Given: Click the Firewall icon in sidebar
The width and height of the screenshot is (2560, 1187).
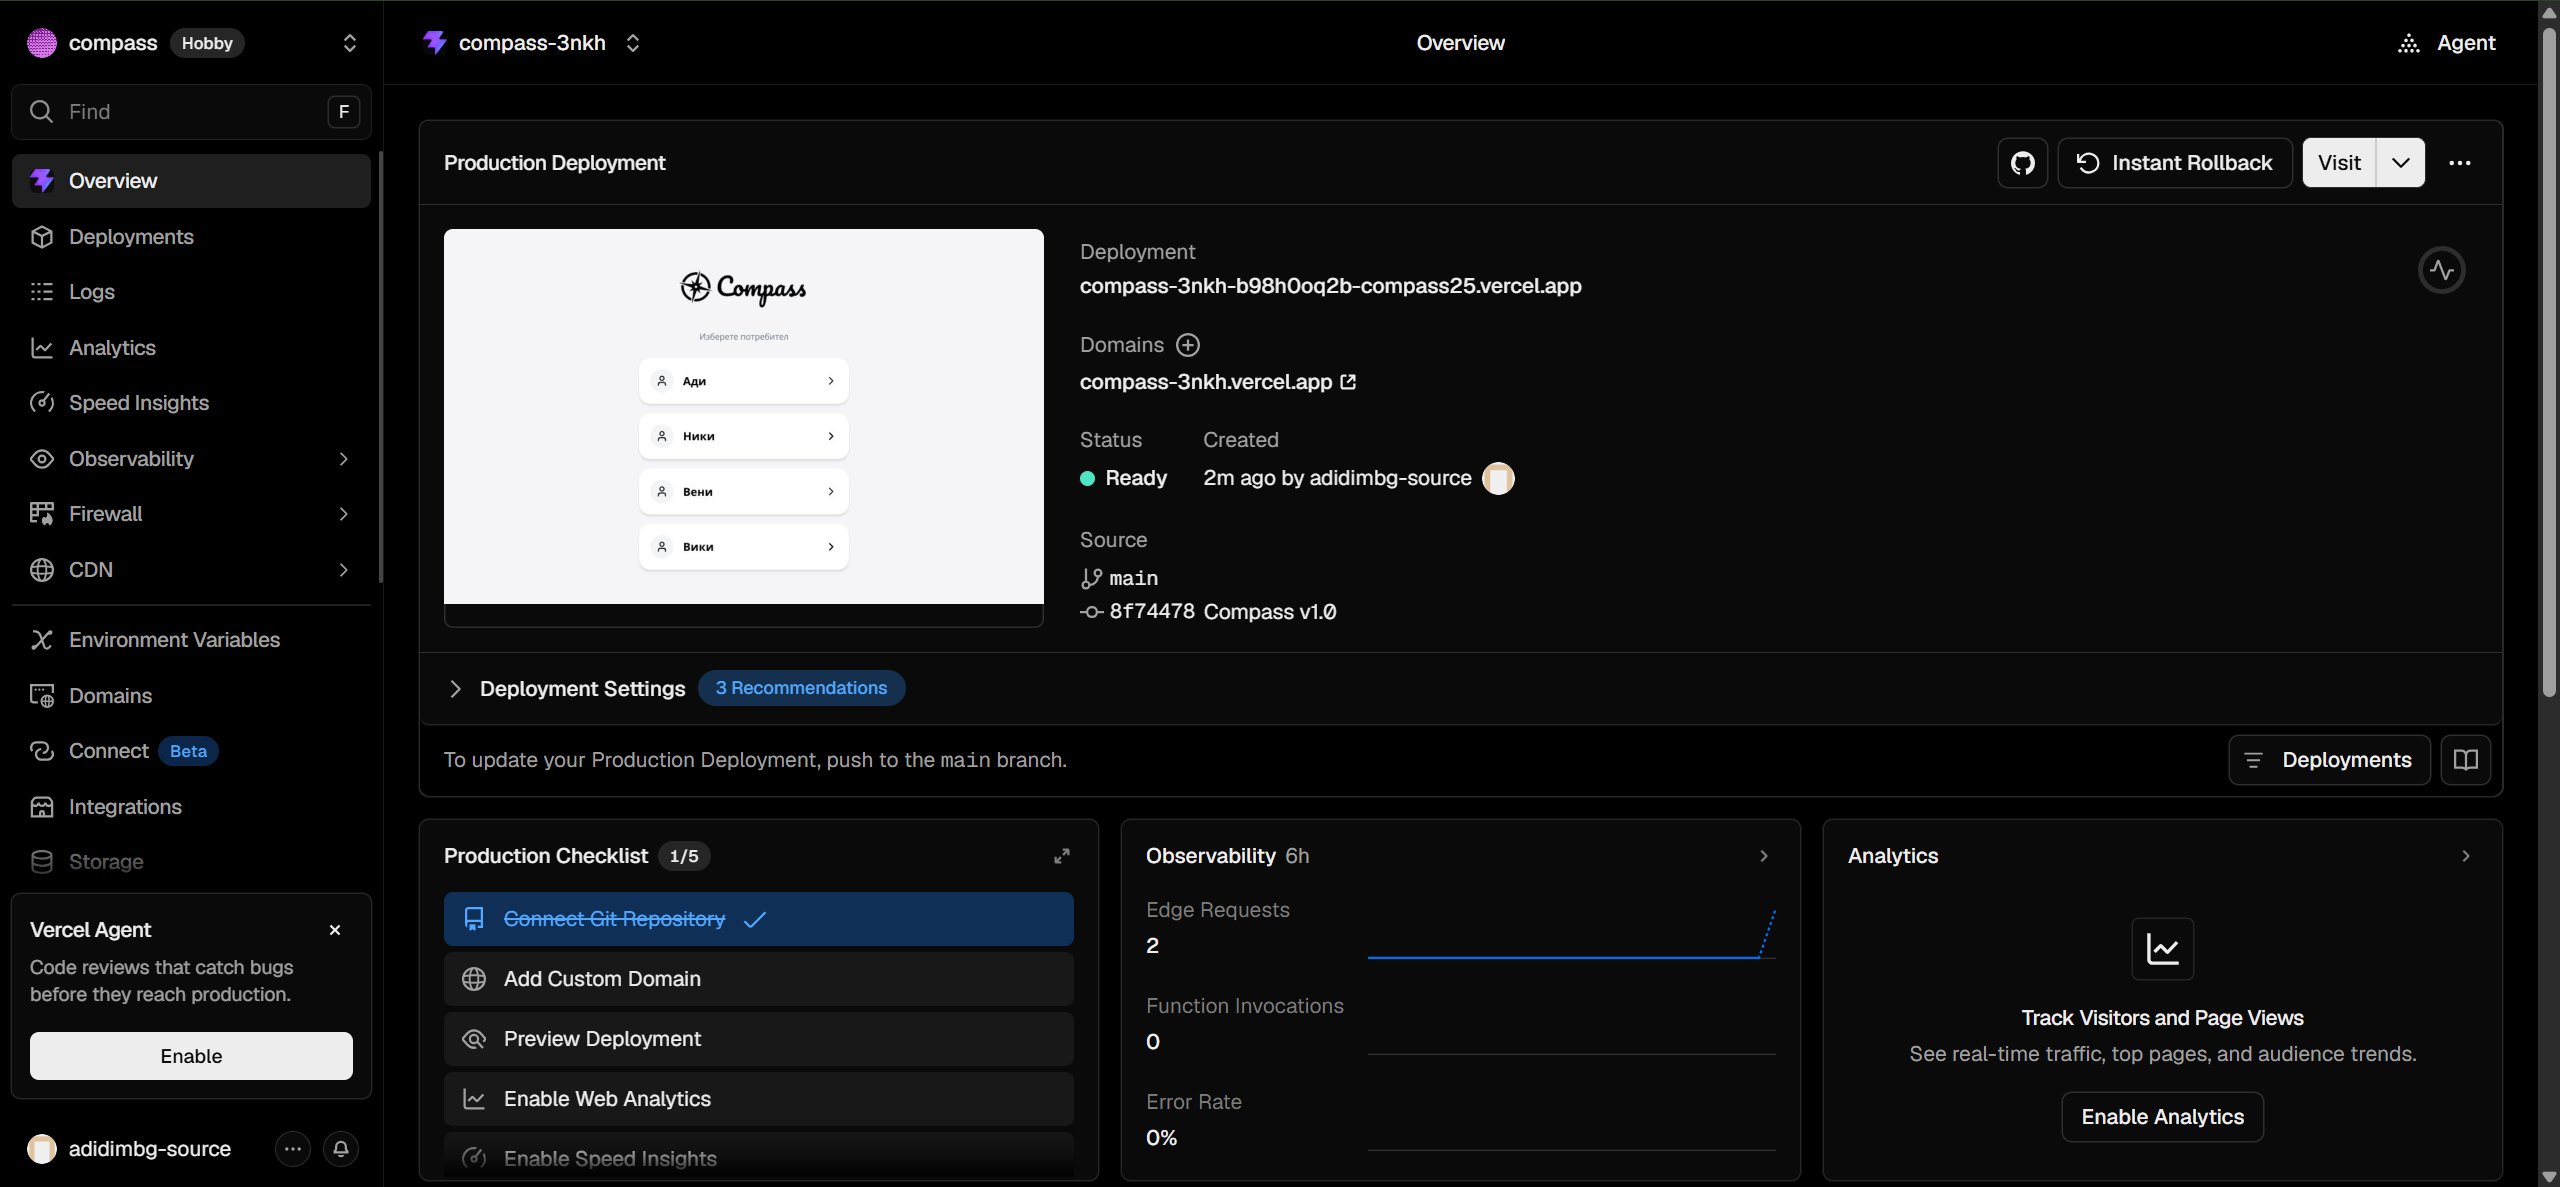Looking at the screenshot, I should (x=41, y=514).
